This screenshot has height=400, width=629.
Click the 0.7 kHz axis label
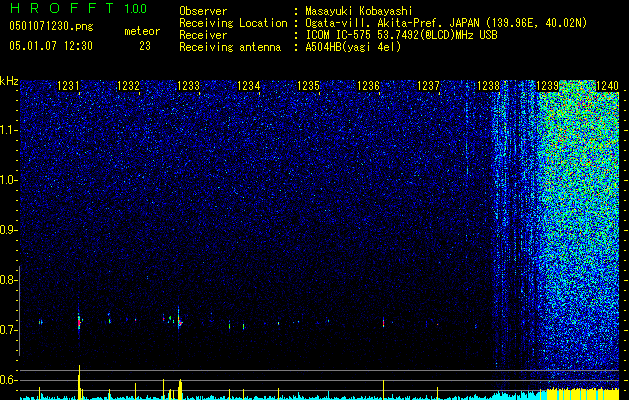click(x=7, y=330)
